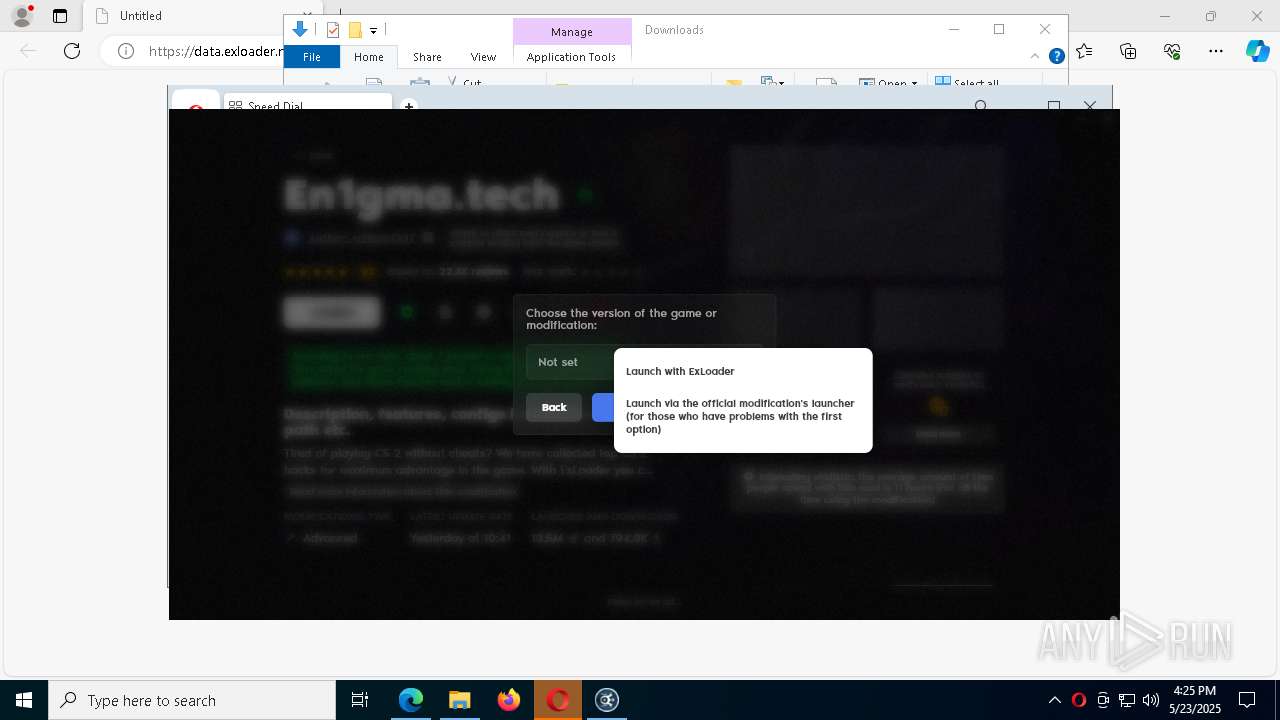Viewport: 1280px width, 720px height.
Task: Open volume control in system tray
Action: [1150, 700]
